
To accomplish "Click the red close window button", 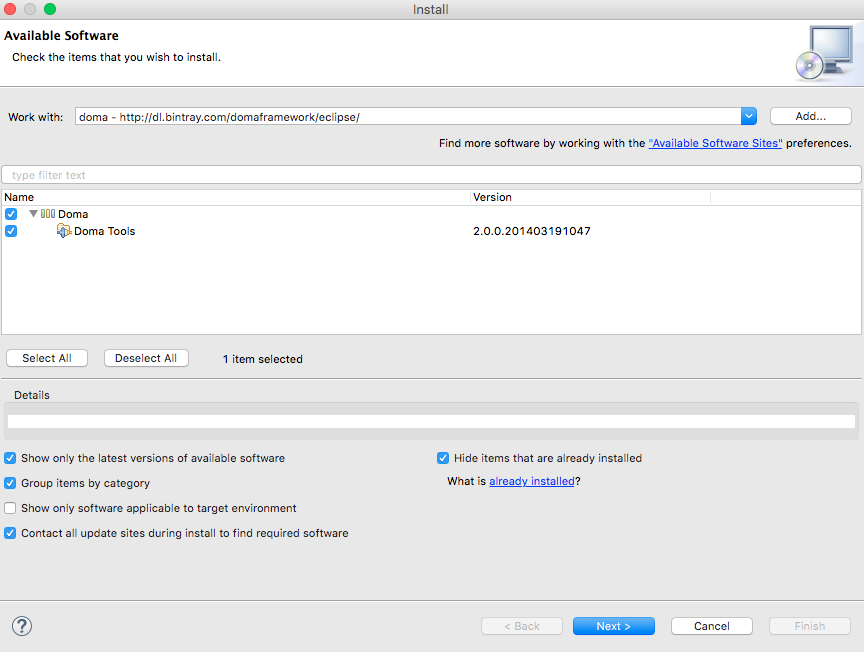I will pos(10,9).
